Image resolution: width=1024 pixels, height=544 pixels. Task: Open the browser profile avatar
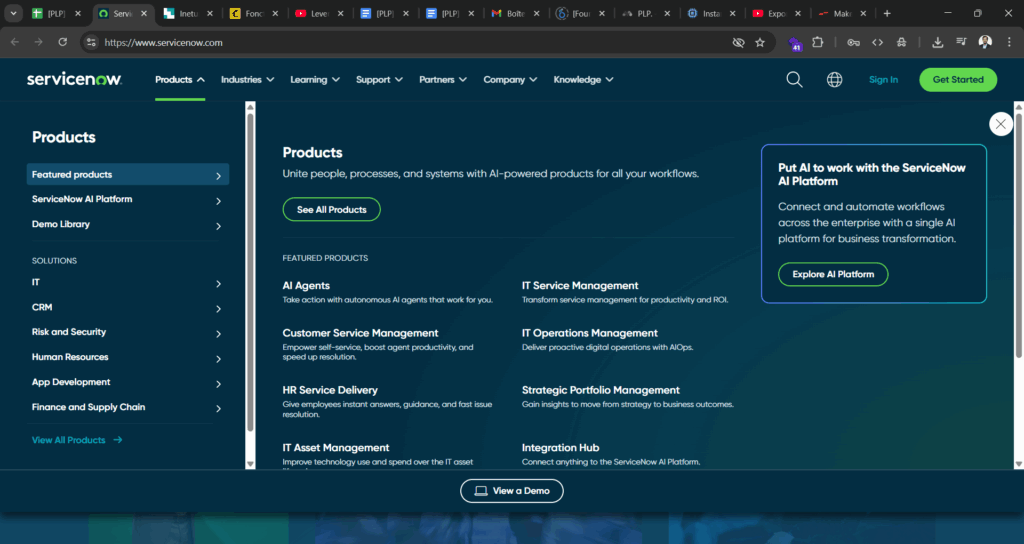point(985,42)
